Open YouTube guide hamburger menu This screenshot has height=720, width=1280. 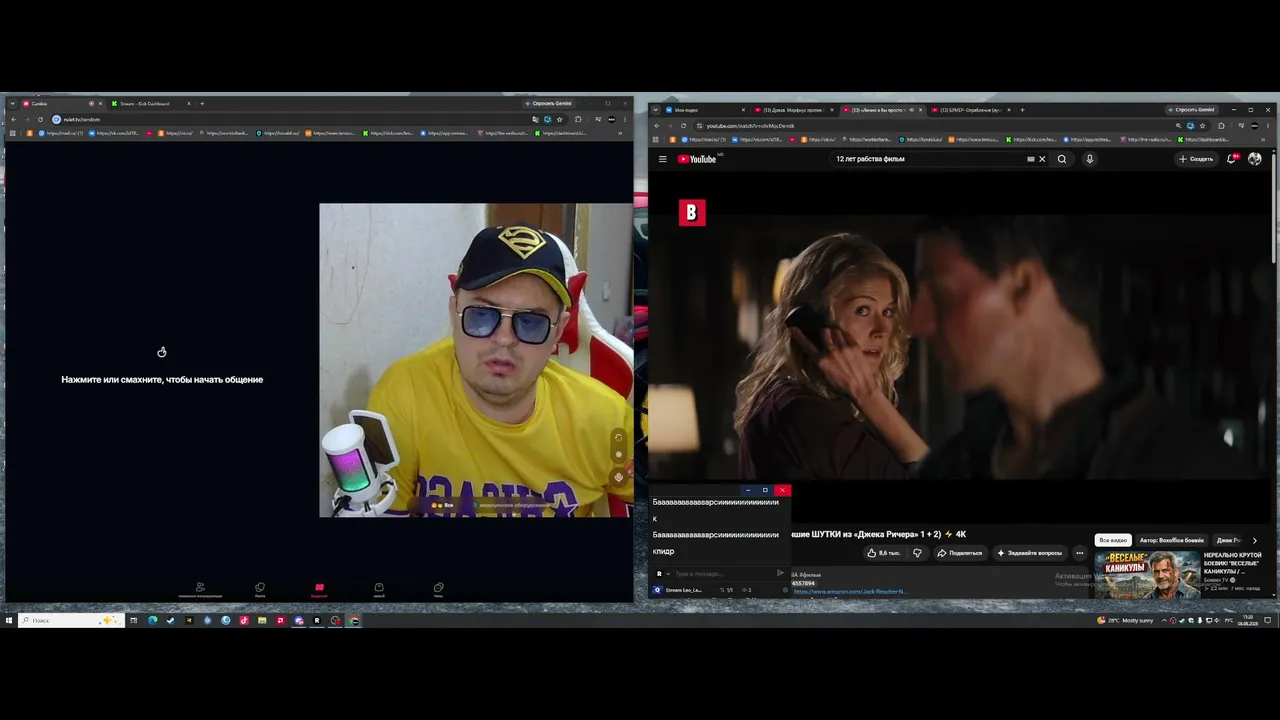click(x=662, y=159)
